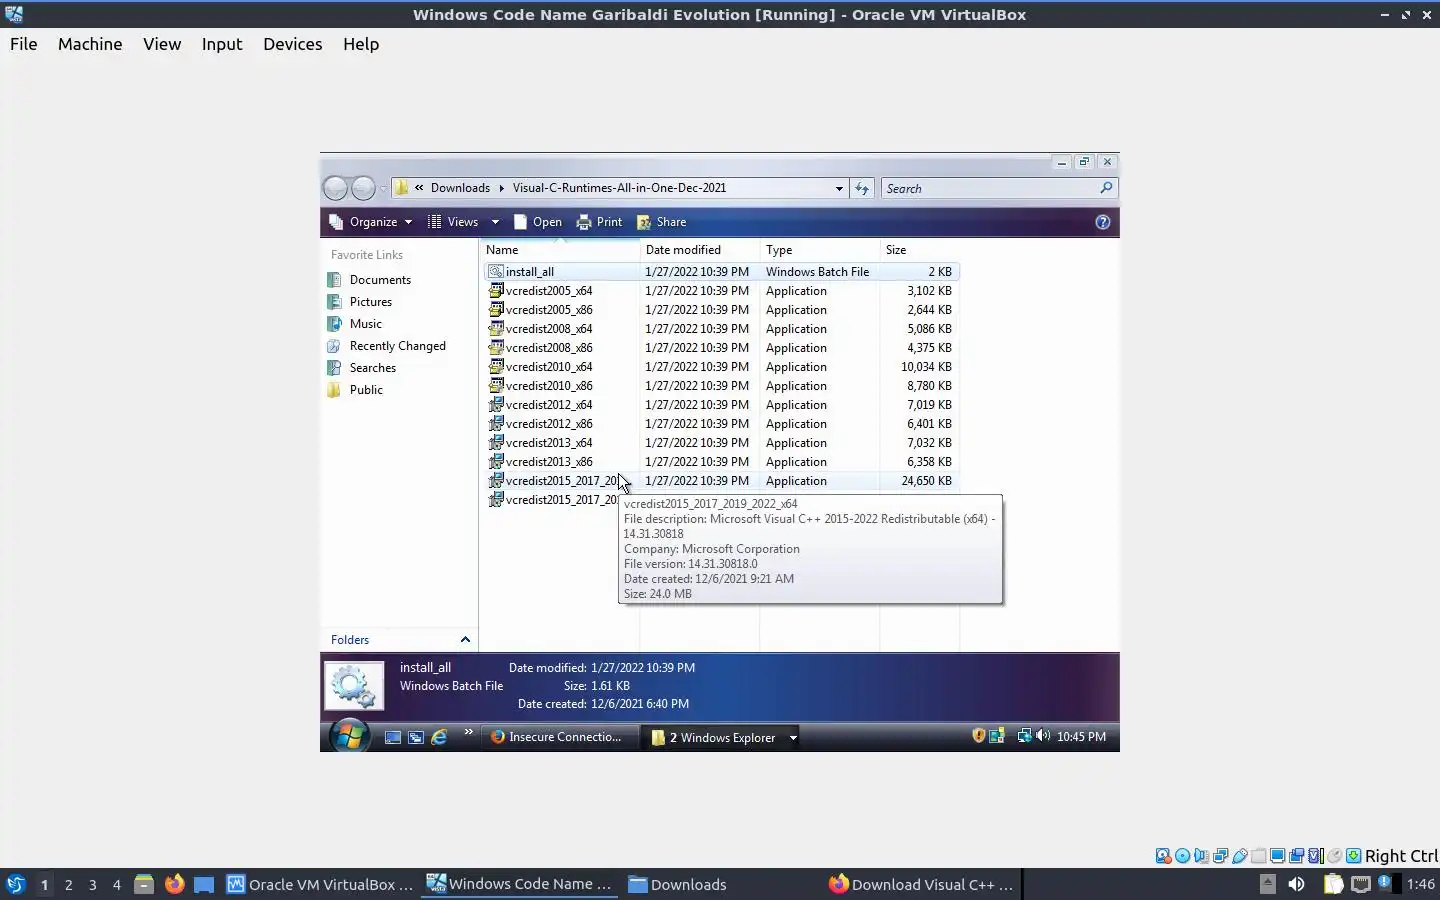Image resolution: width=1440 pixels, height=900 pixels.
Task: Sort by Size column header
Action: (x=920, y=250)
